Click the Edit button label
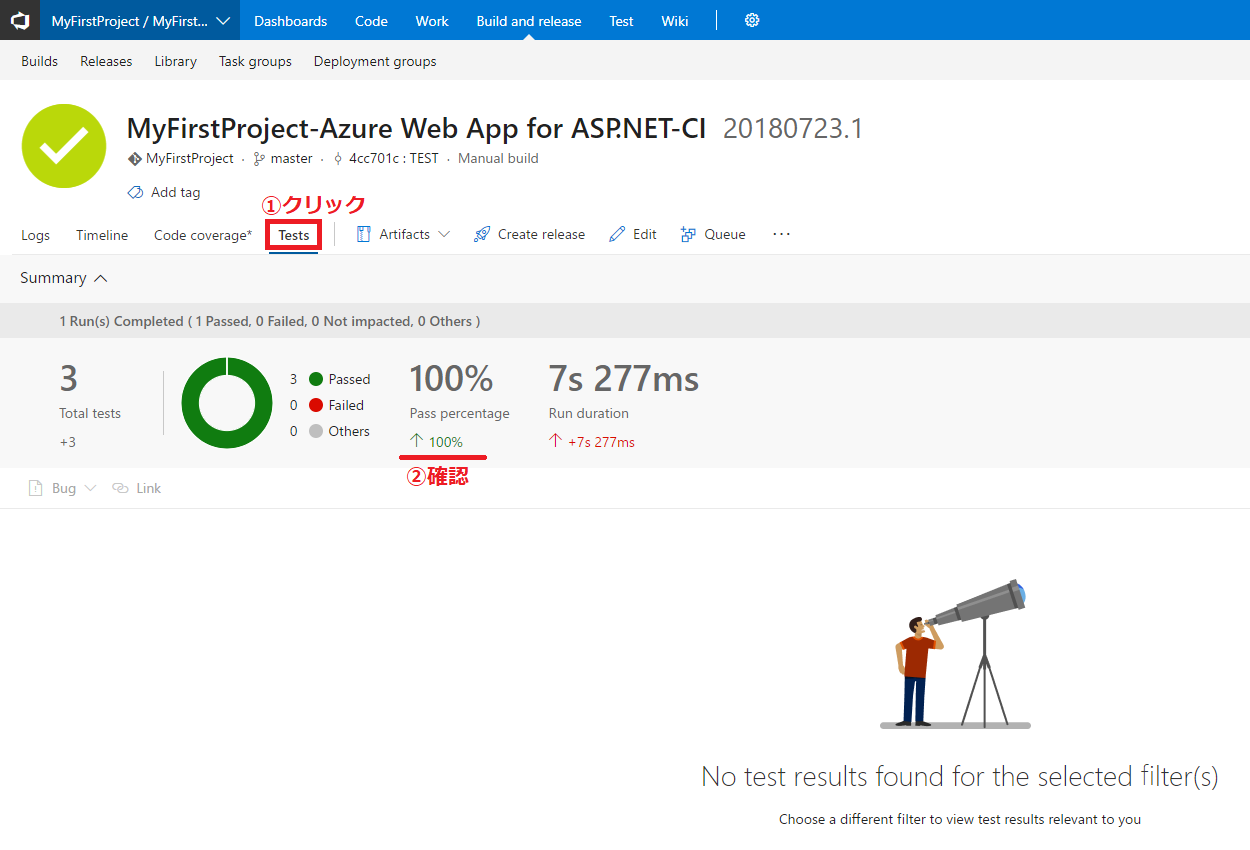 (645, 234)
